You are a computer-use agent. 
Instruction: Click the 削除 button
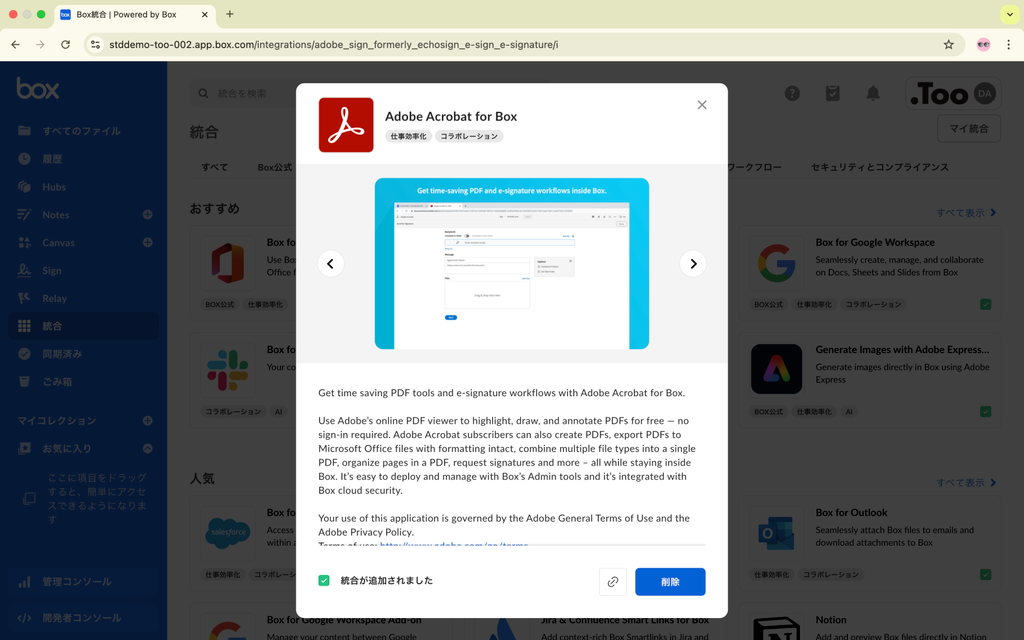pos(670,582)
